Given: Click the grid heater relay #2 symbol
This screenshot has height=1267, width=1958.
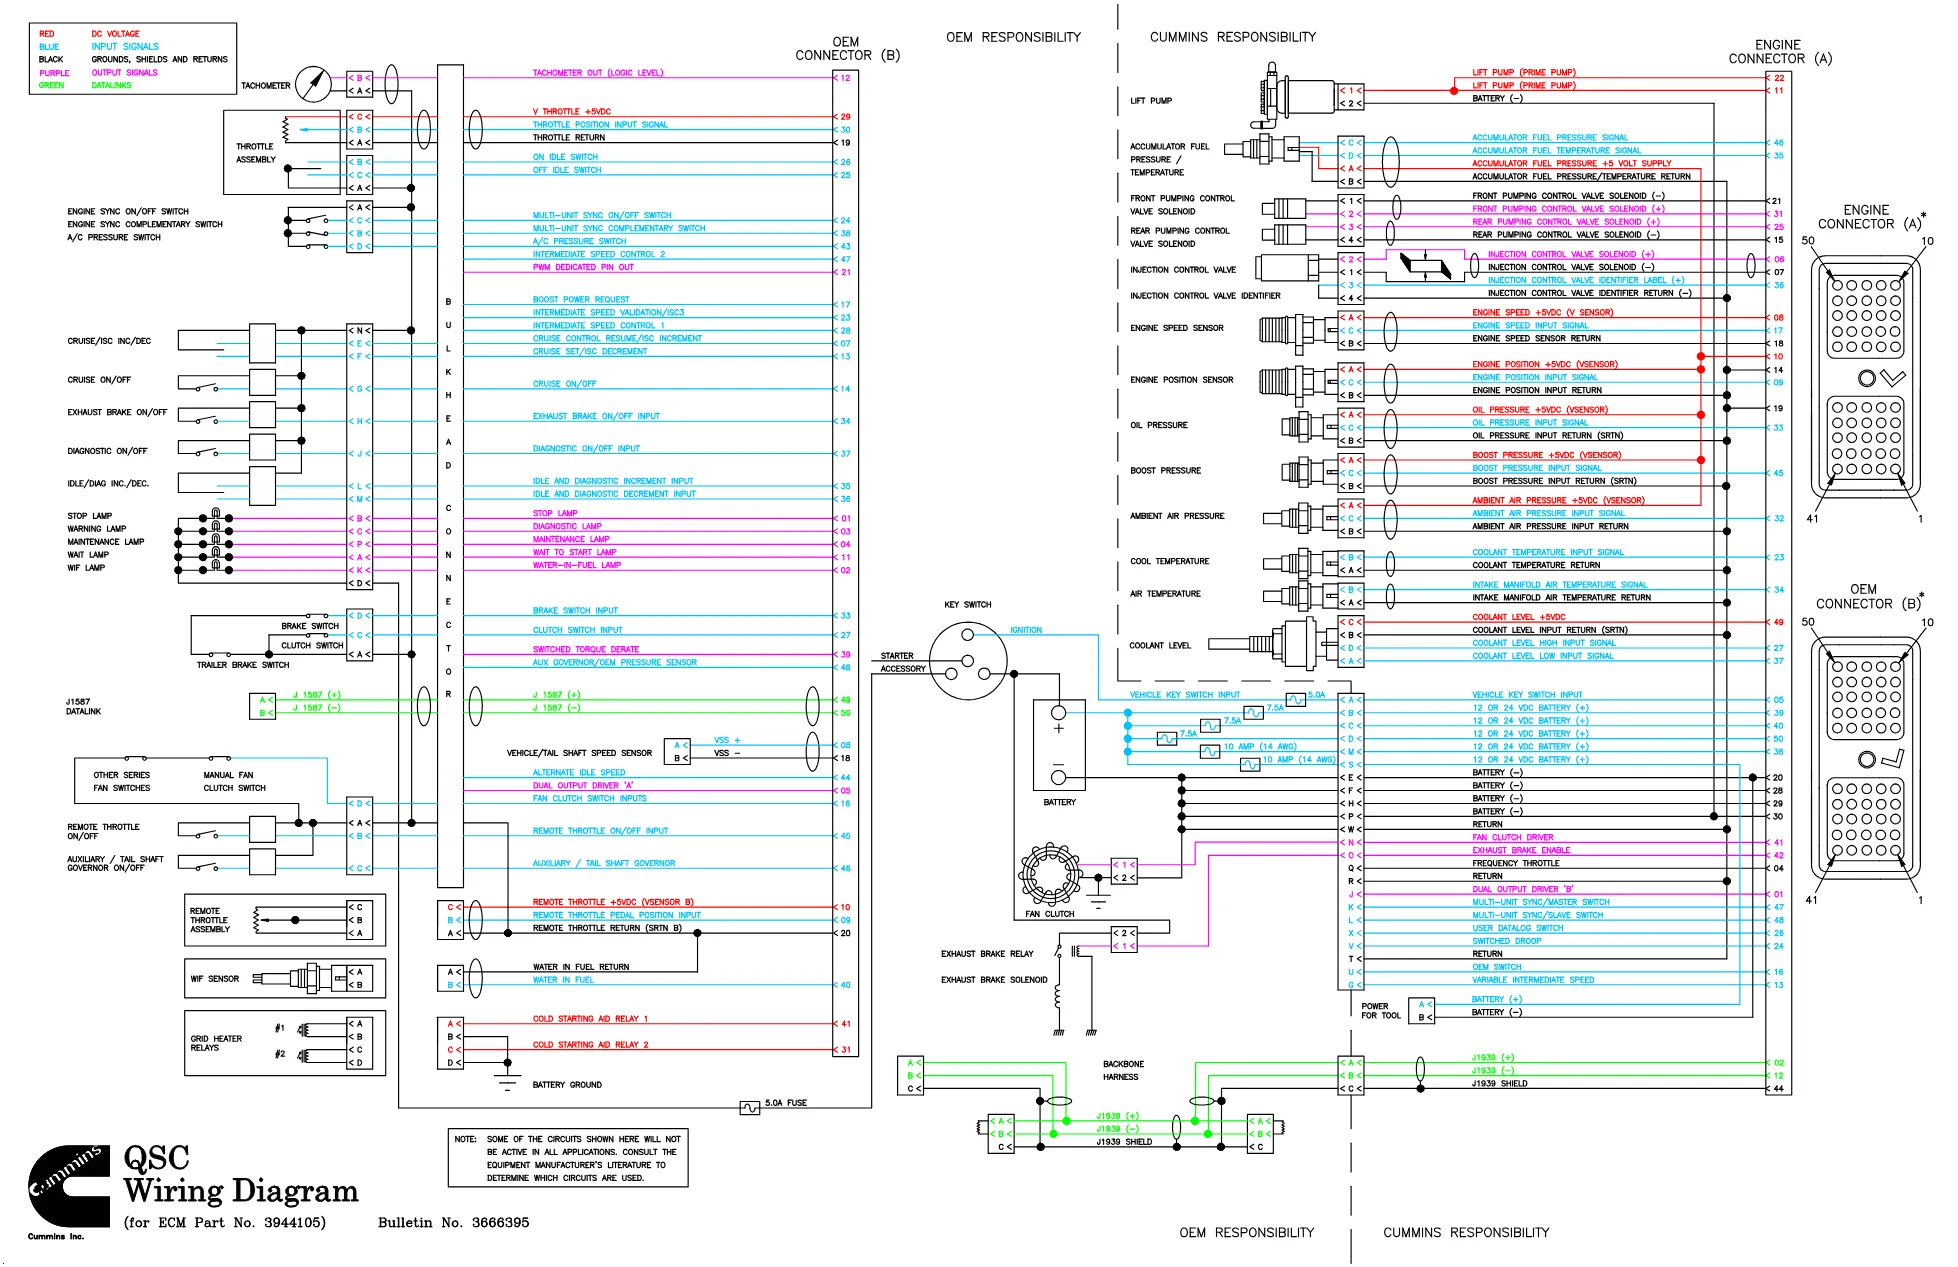Looking at the screenshot, I should click(x=303, y=1055).
